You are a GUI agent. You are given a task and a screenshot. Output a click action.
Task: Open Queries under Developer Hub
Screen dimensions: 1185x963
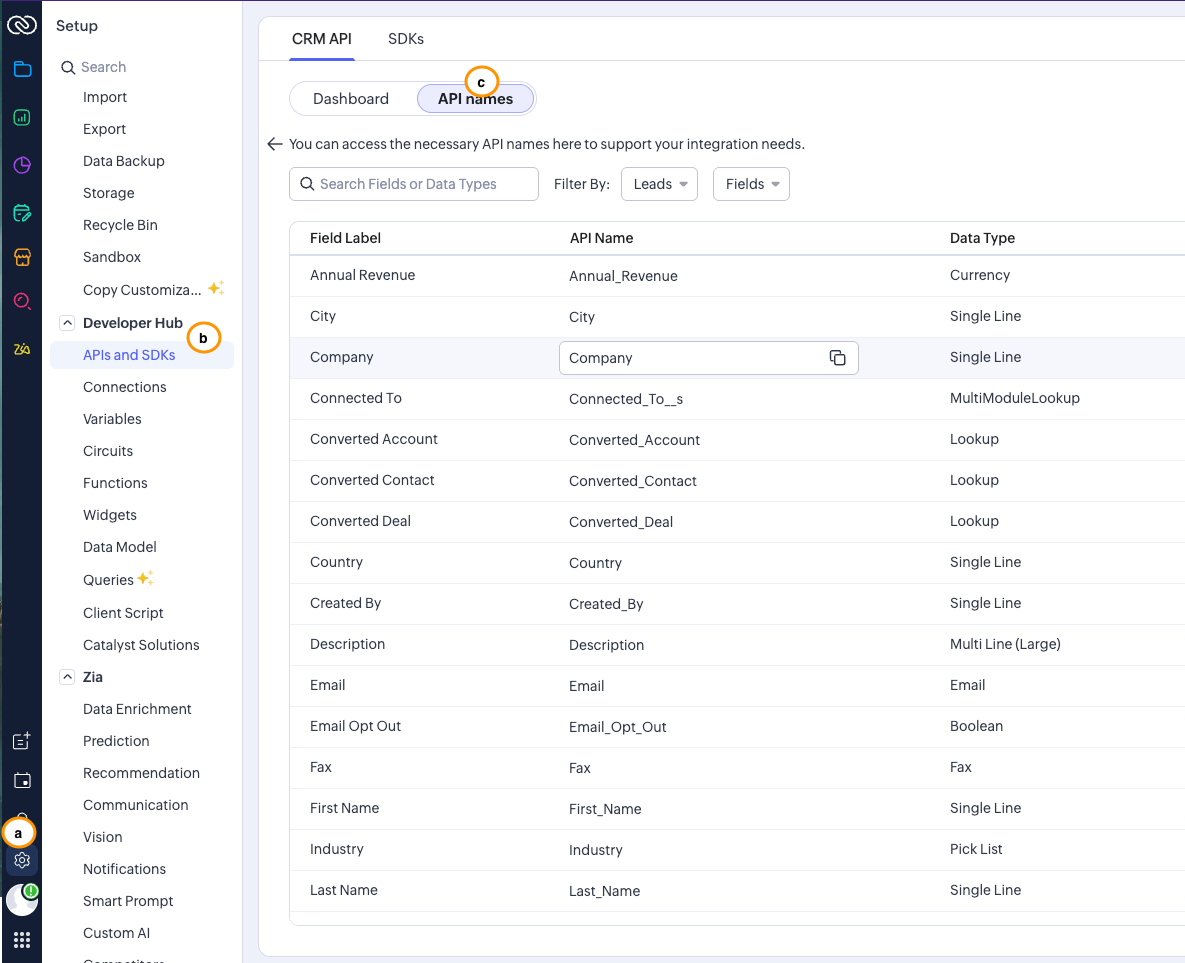click(x=108, y=580)
